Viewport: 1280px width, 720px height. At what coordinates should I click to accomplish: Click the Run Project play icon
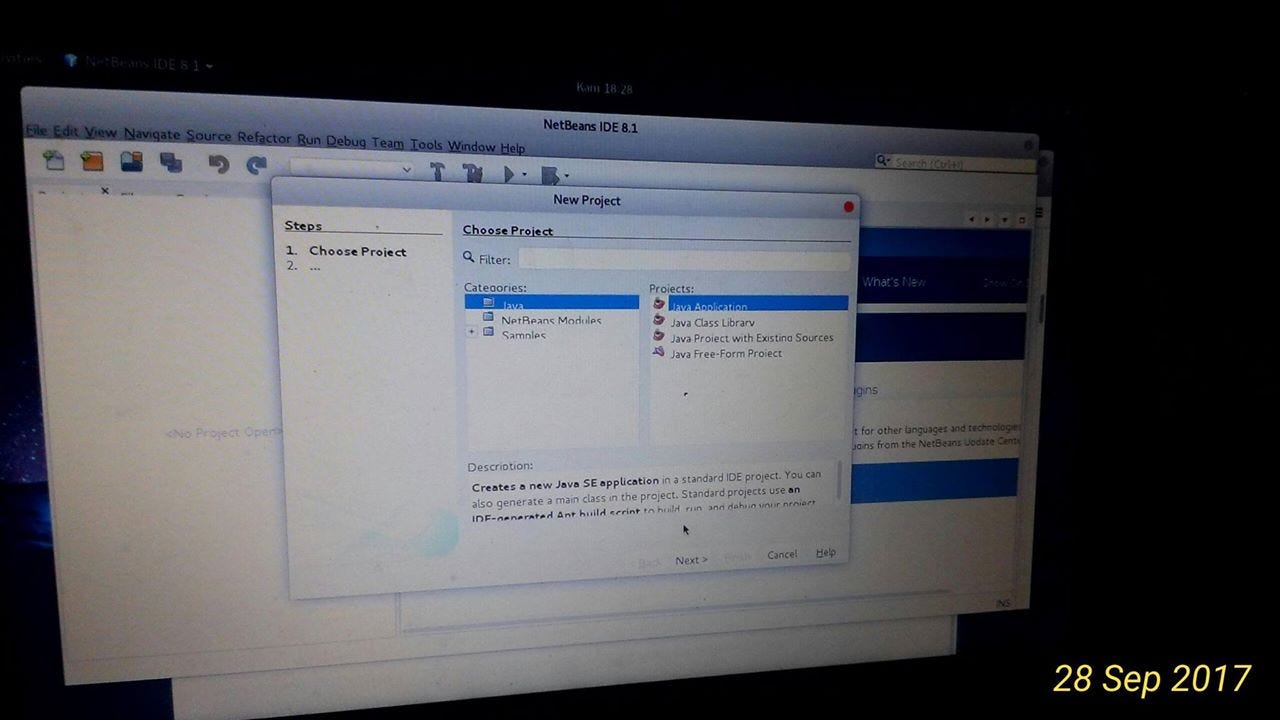pyautogui.click(x=509, y=174)
